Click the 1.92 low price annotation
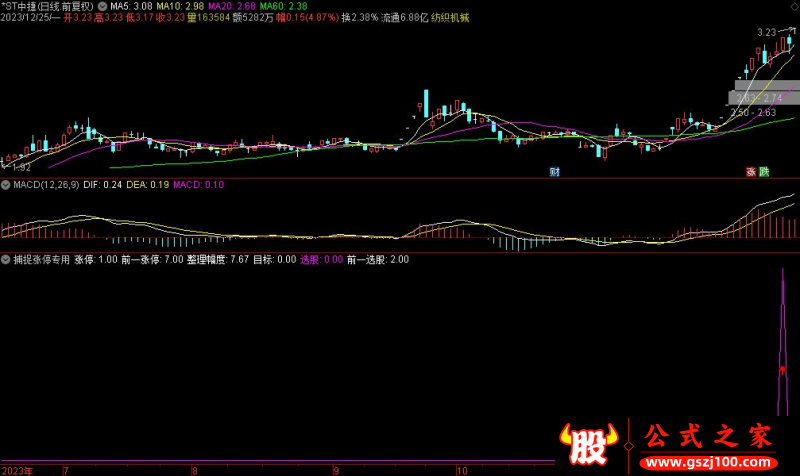The image size is (800, 476). [20, 167]
